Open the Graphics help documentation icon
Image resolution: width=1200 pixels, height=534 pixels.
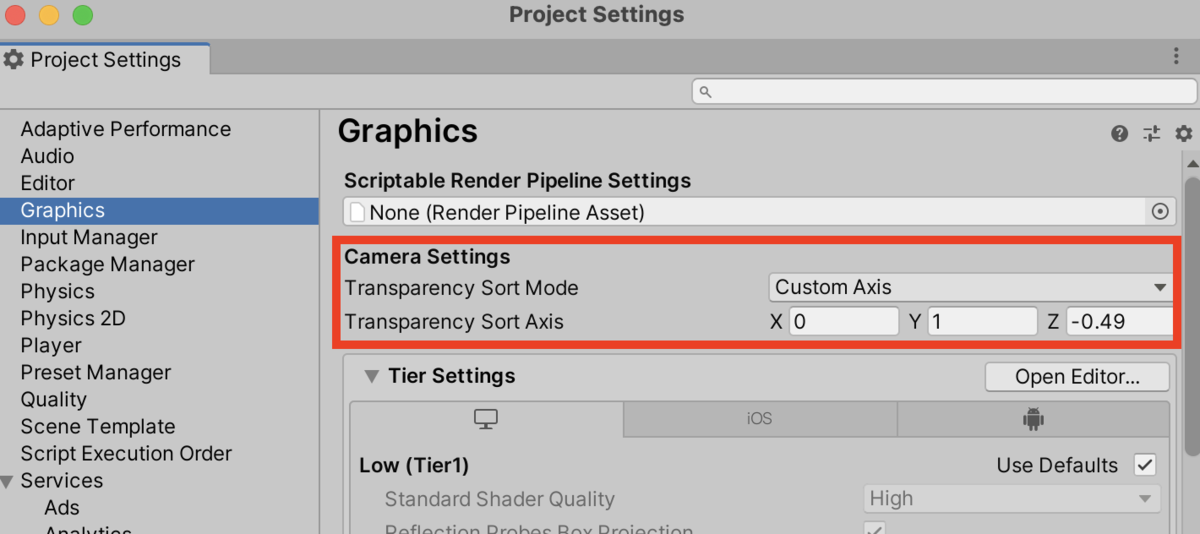(x=1119, y=134)
